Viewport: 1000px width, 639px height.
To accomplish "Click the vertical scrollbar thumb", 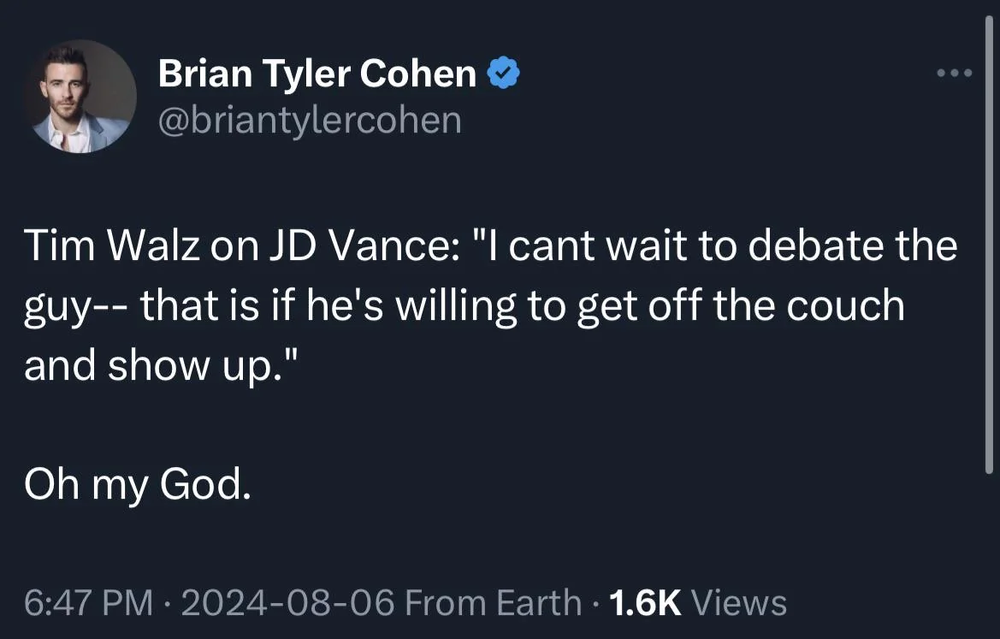I will tap(989, 246).
